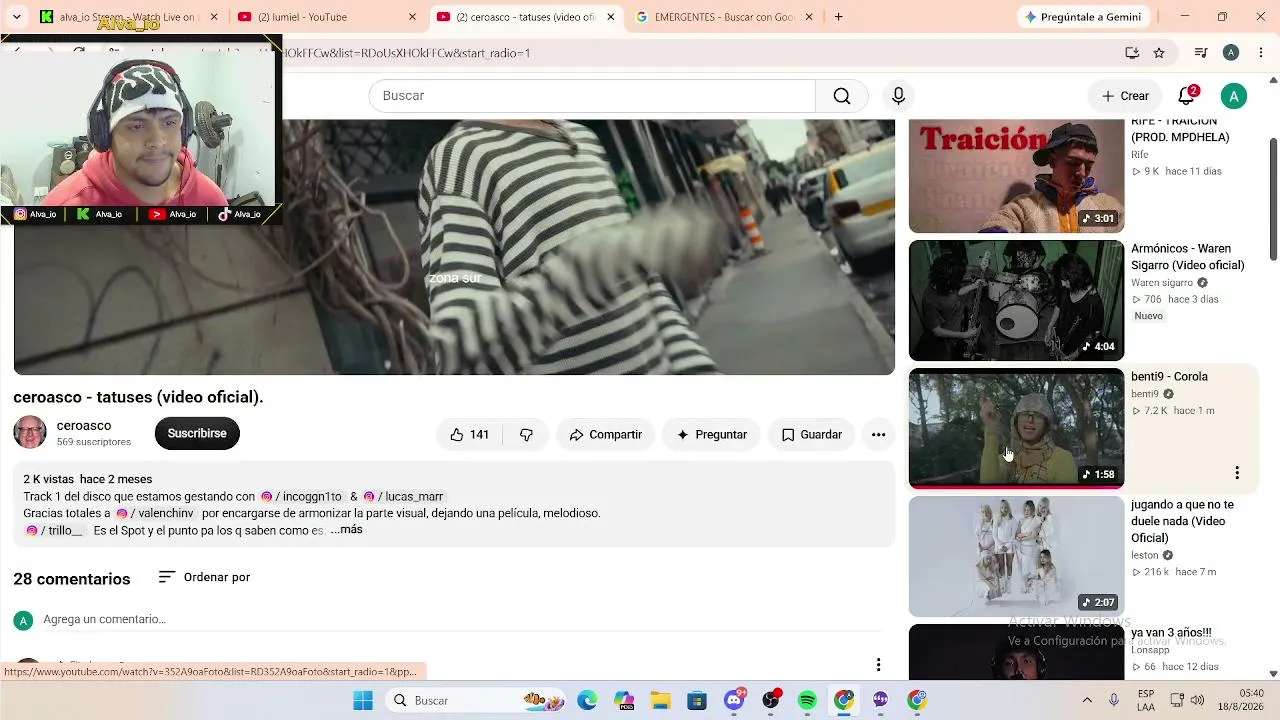Viewport: 1280px width, 720px height.
Task: Open ceroasco channel name link
Action: [84, 426]
